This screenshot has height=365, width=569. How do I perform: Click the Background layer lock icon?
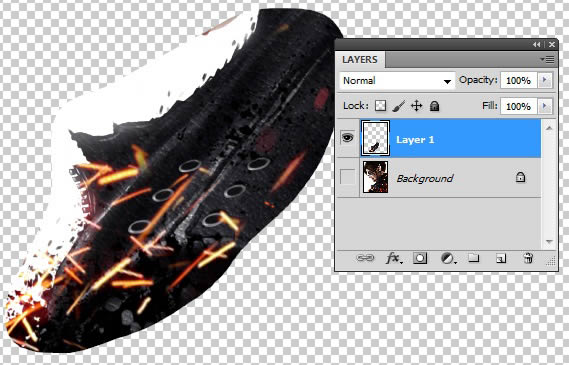pyautogui.click(x=520, y=177)
